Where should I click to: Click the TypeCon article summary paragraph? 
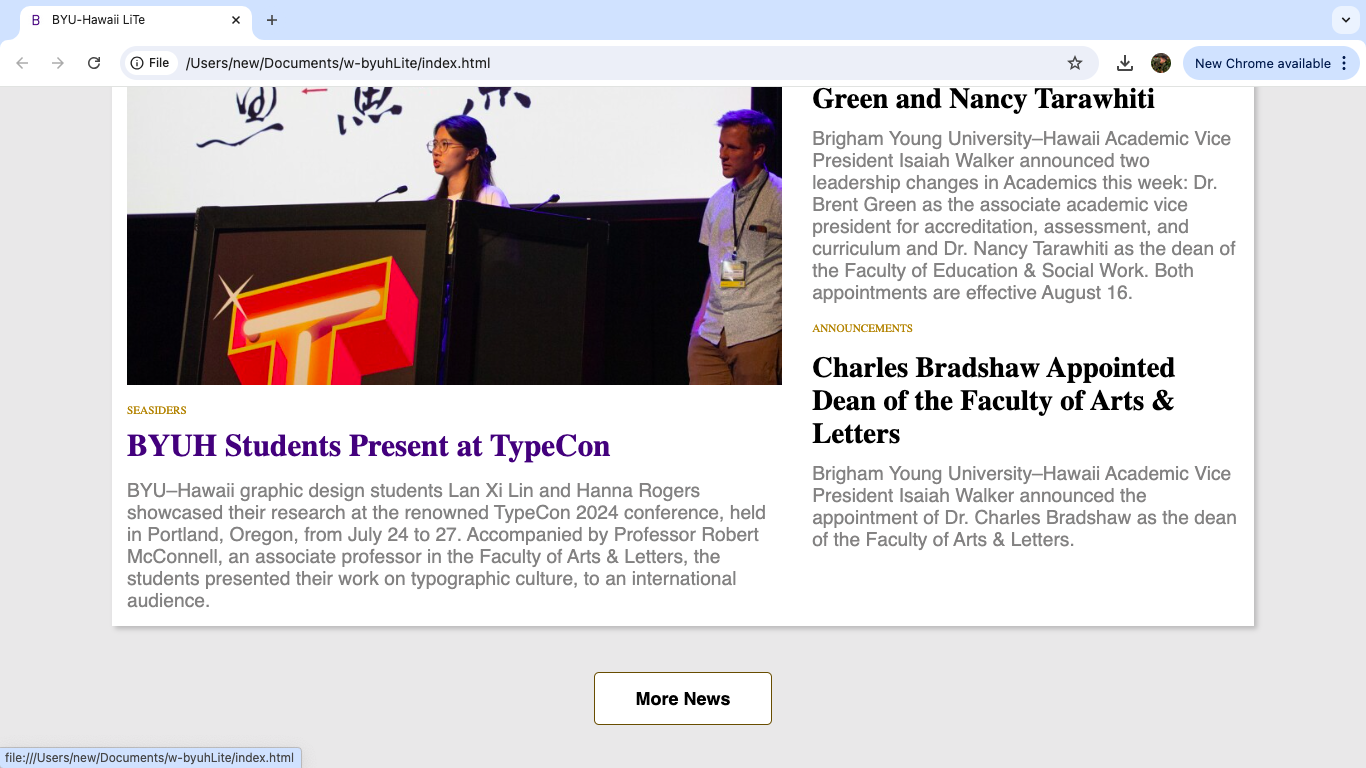pos(446,546)
